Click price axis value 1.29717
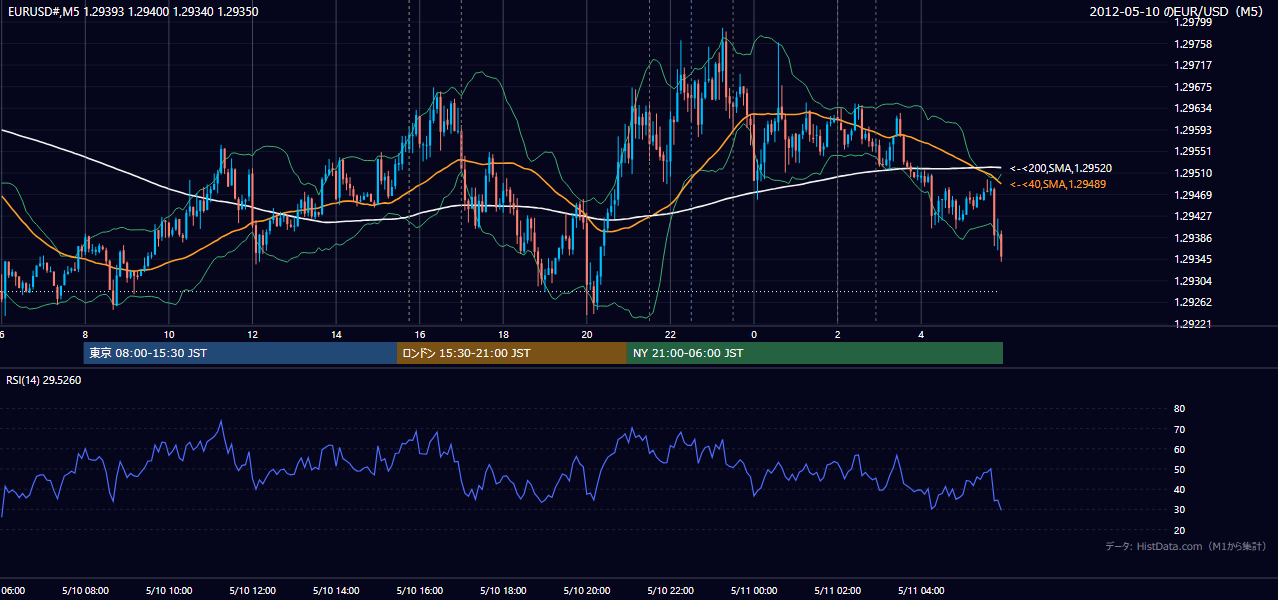The width and height of the screenshot is (1278, 600). coord(1192,65)
